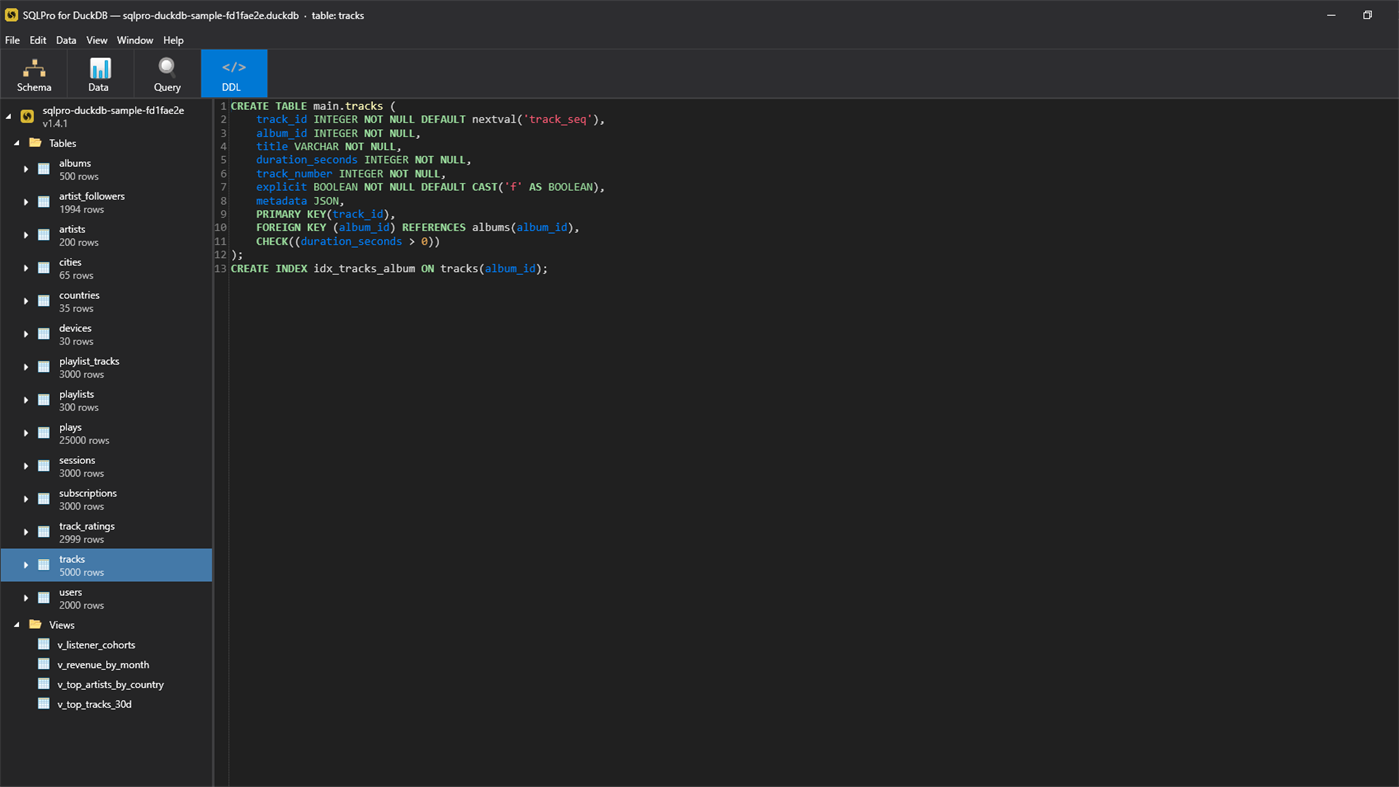Select the sessions table row
Image resolution: width=1399 pixels, height=787 pixels.
point(106,466)
